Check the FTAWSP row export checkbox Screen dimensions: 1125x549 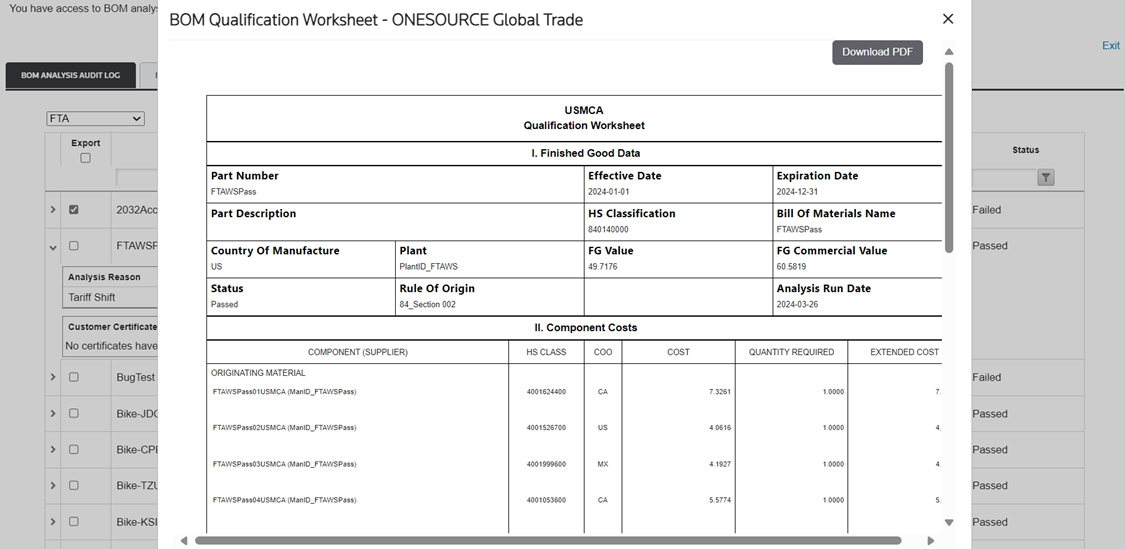(73, 245)
